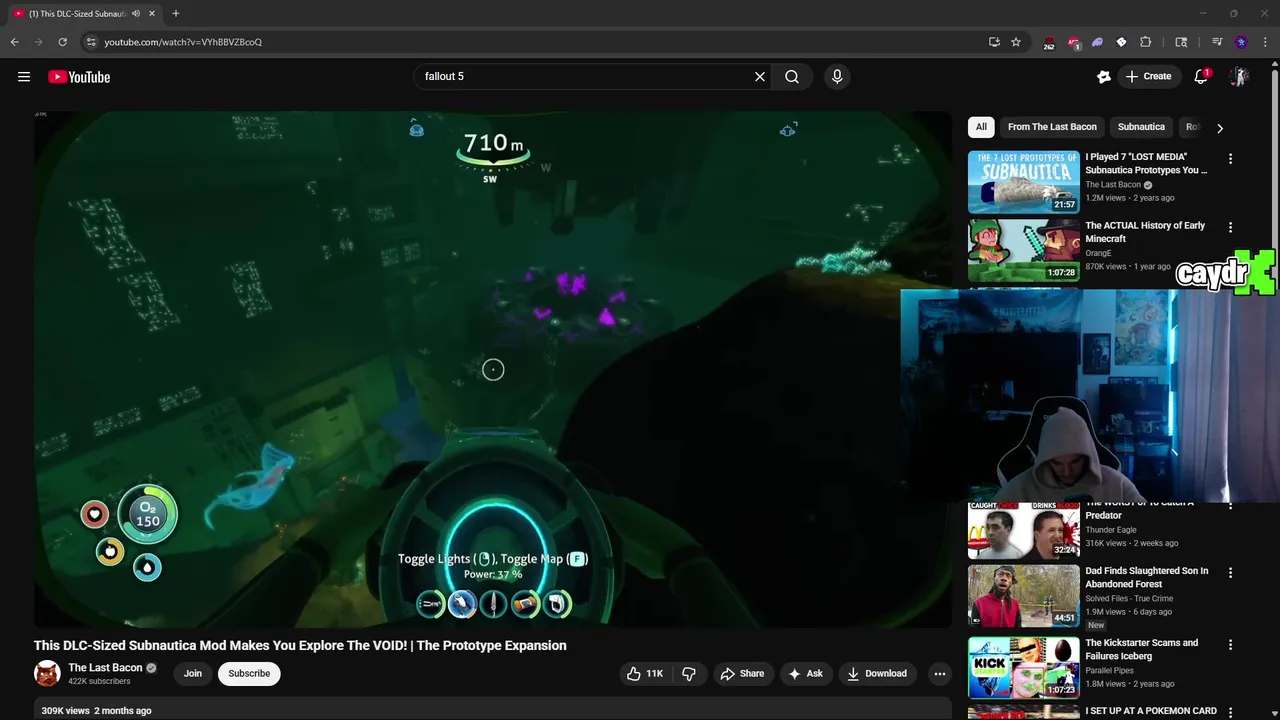This screenshot has height=720, width=1280.
Task: Click the address bar URL
Action: (183, 42)
